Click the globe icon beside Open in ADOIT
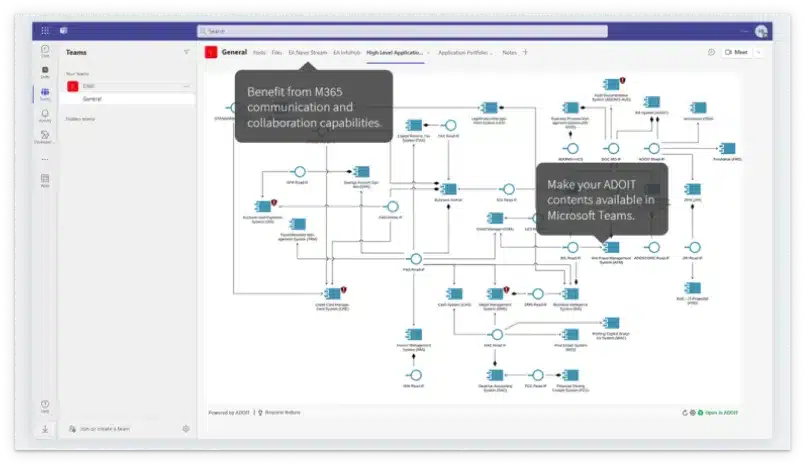This screenshot has width=806, height=467. [x=692, y=413]
